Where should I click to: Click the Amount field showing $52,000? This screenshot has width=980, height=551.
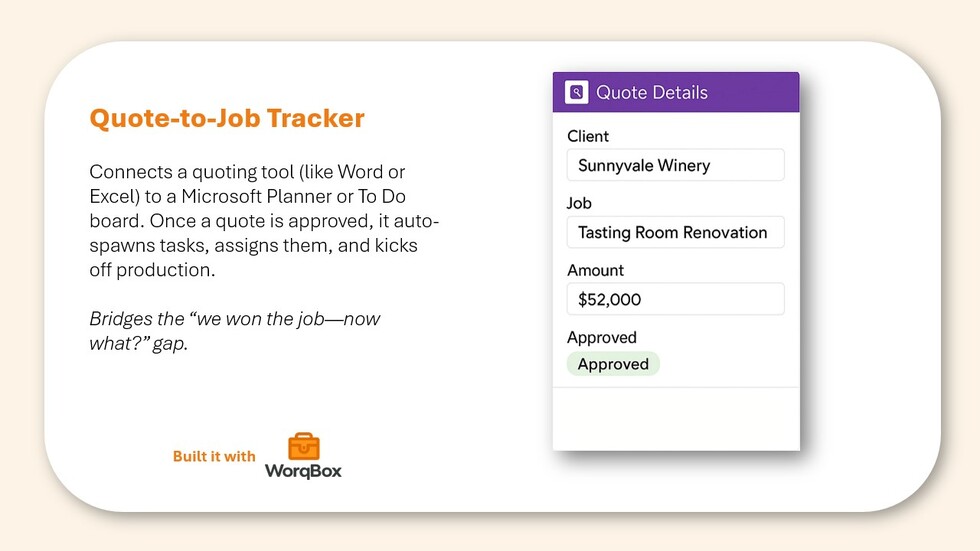click(675, 299)
